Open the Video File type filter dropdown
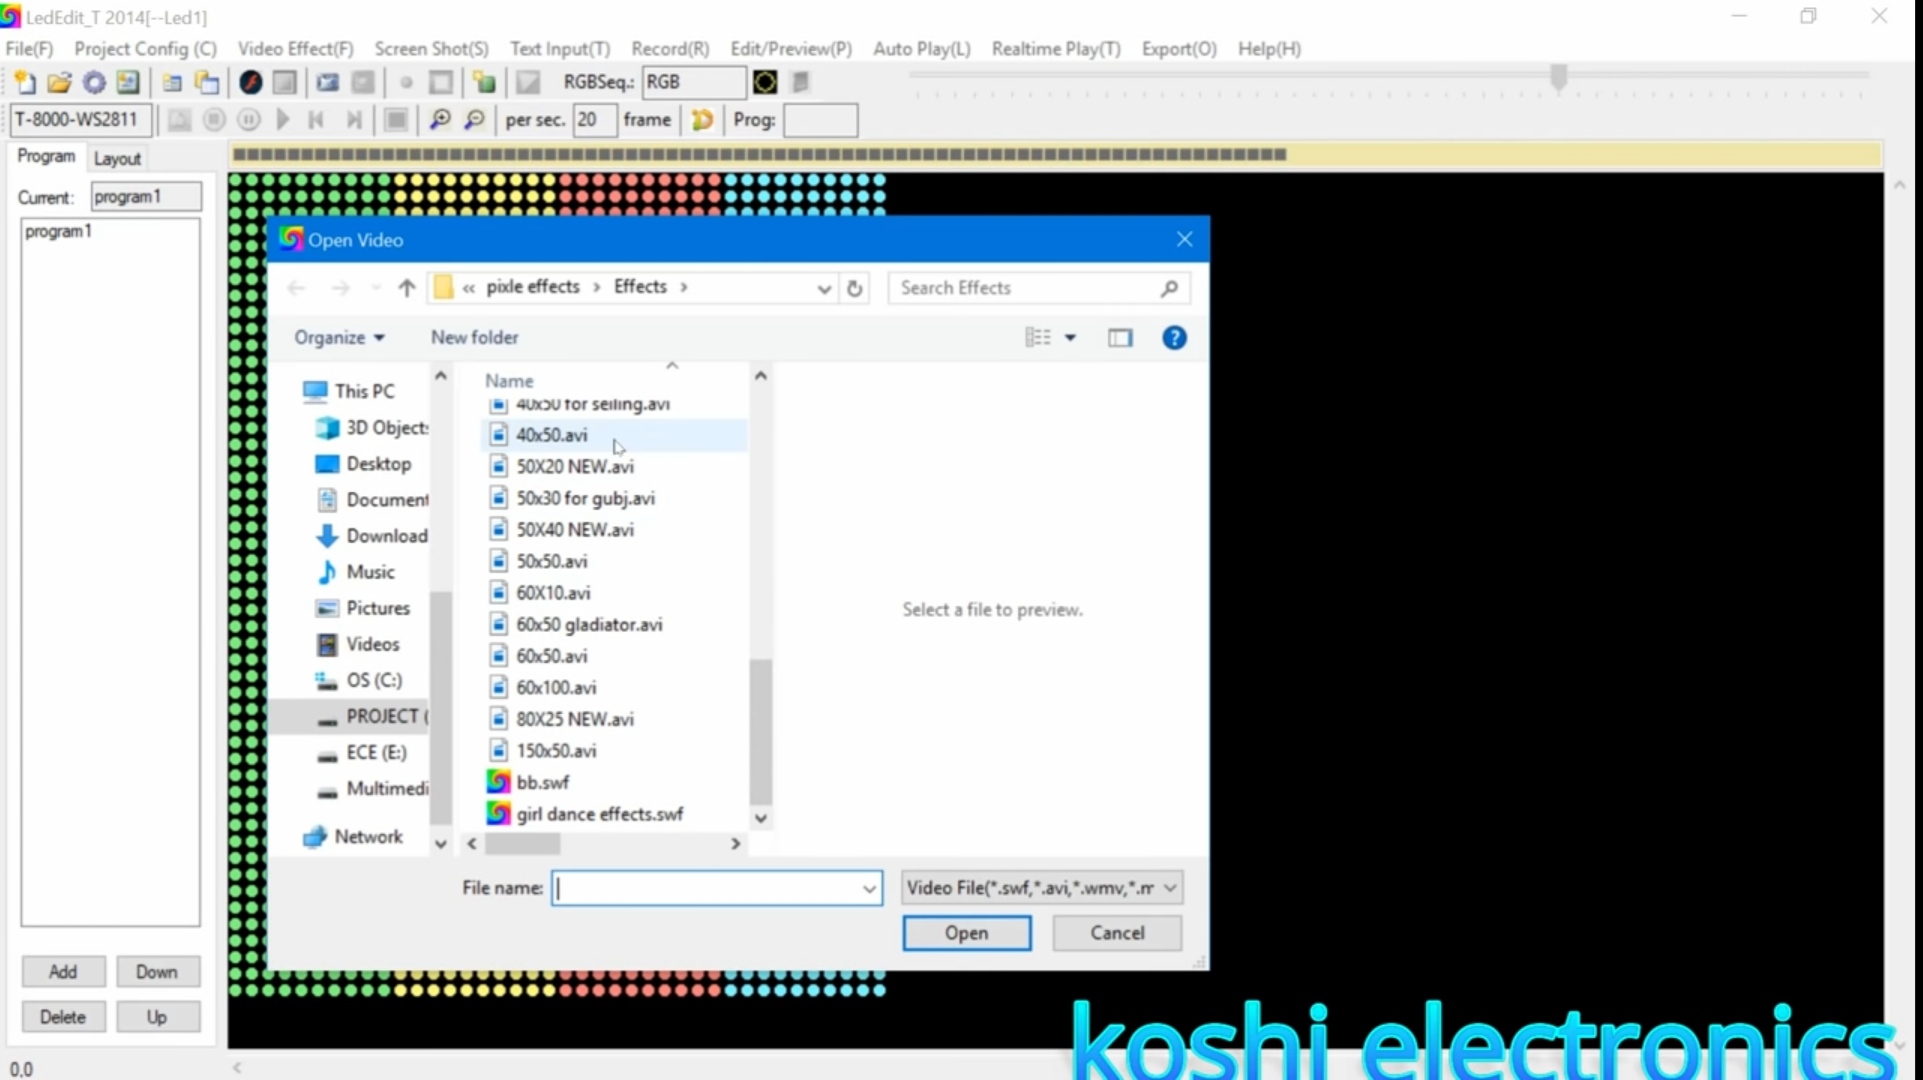This screenshot has width=1923, height=1080. 1041,888
